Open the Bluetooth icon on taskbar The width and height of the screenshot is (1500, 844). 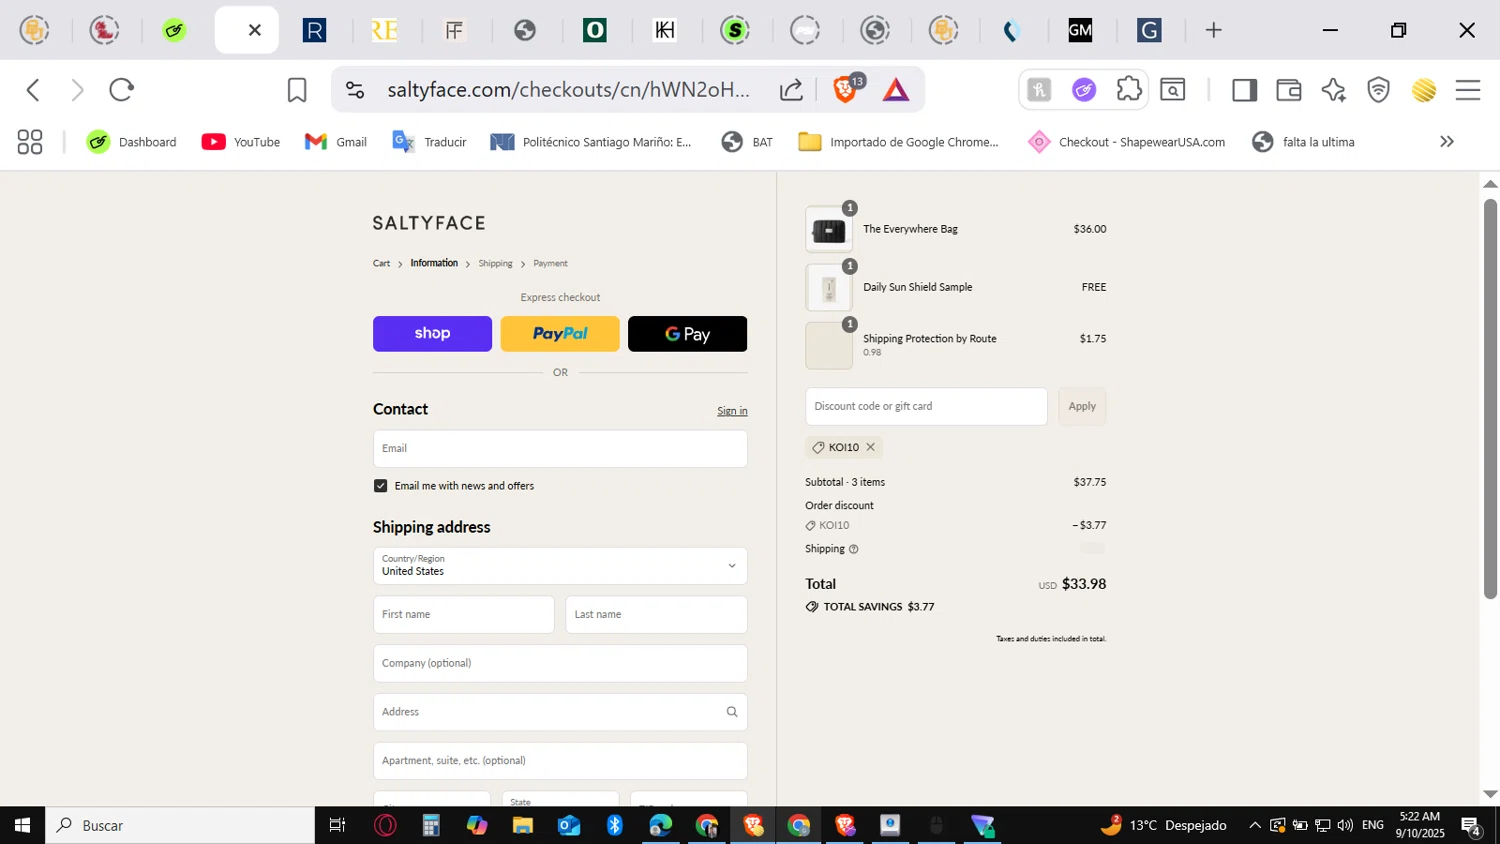(614, 826)
